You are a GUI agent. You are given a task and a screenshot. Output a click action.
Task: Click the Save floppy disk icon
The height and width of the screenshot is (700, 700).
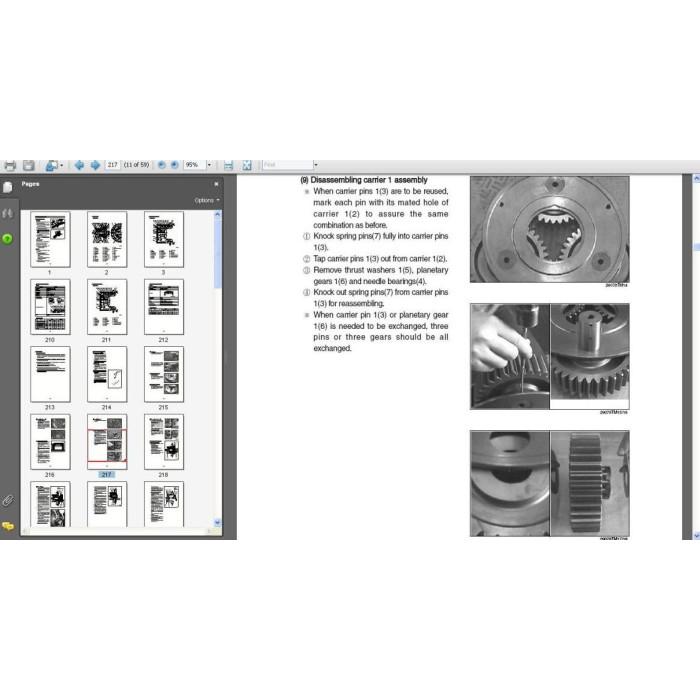29,166
